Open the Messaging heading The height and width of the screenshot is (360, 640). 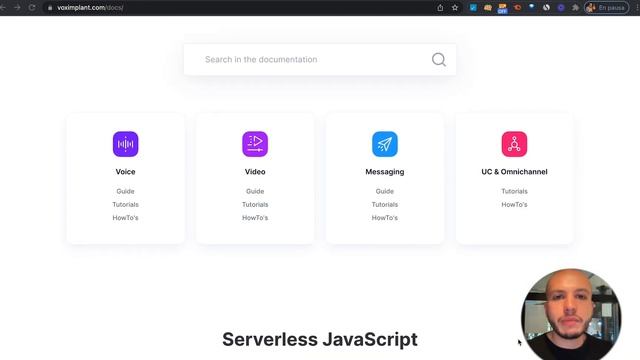point(385,172)
